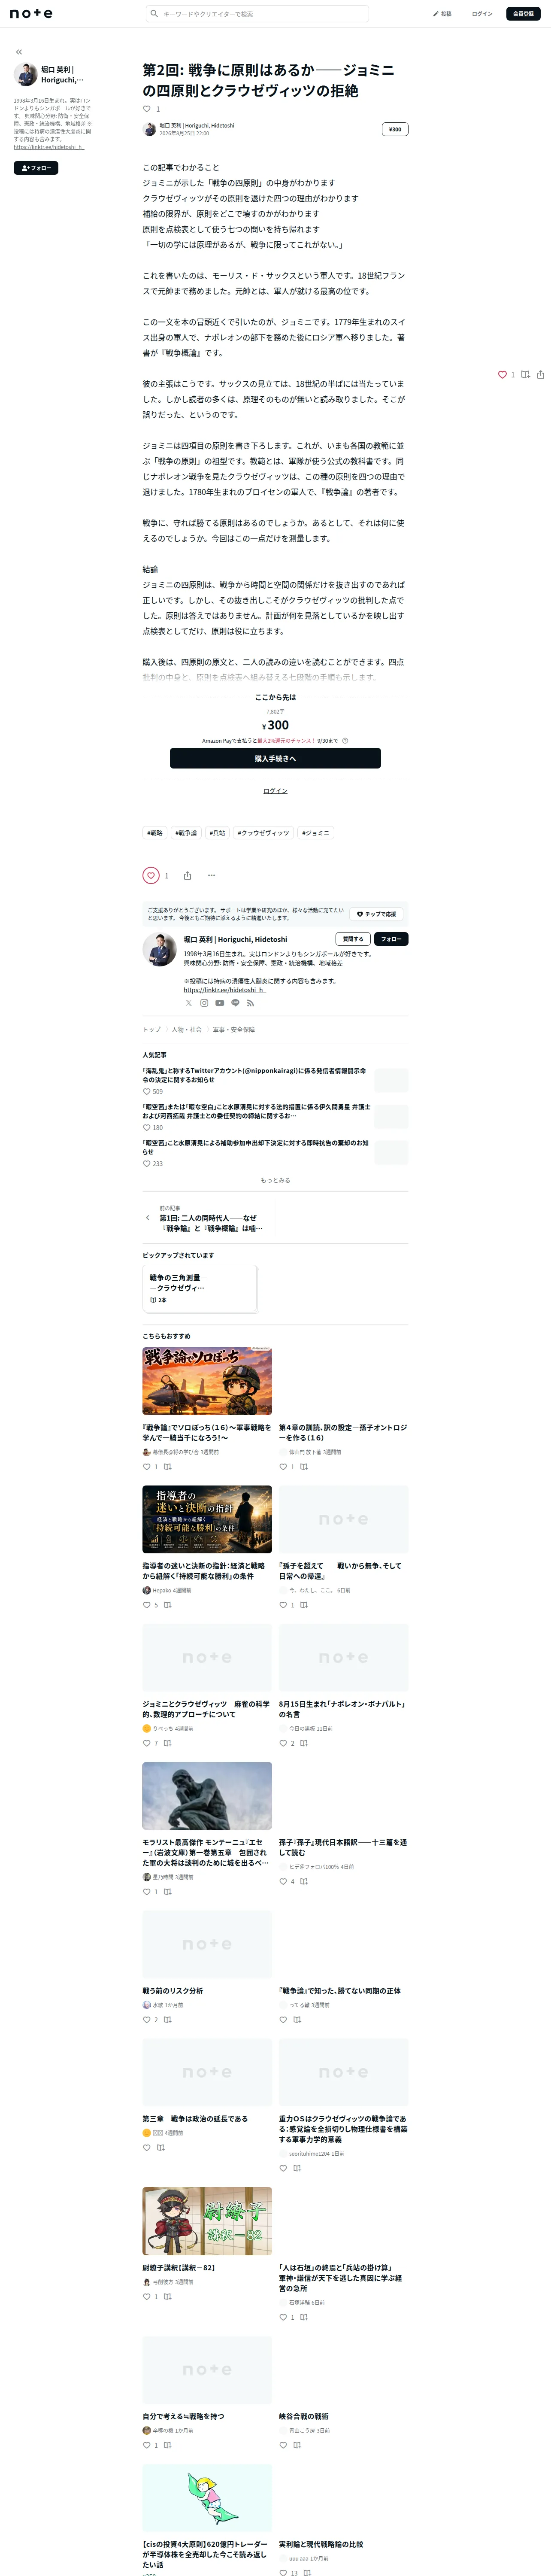Open the author's RSS feed icon
The image size is (551, 2576).
coord(250,1003)
